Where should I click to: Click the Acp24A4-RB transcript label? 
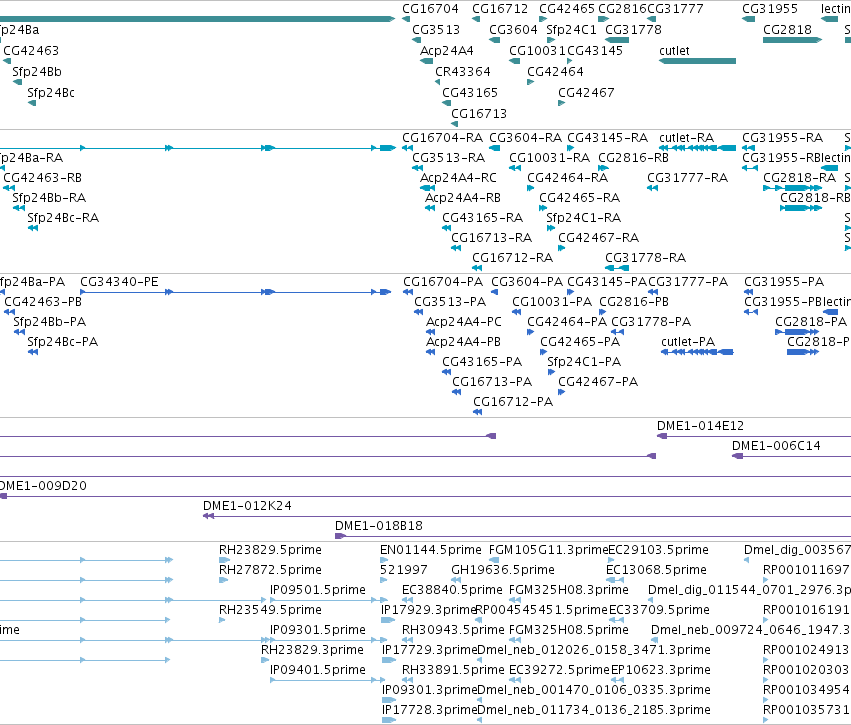[462, 198]
